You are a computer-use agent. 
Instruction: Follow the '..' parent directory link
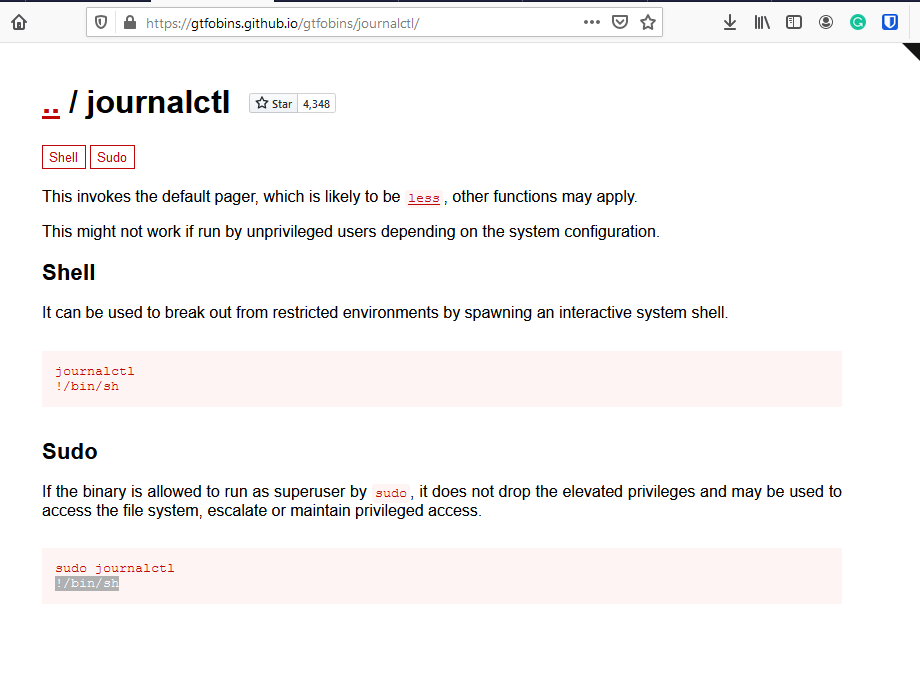51,110
